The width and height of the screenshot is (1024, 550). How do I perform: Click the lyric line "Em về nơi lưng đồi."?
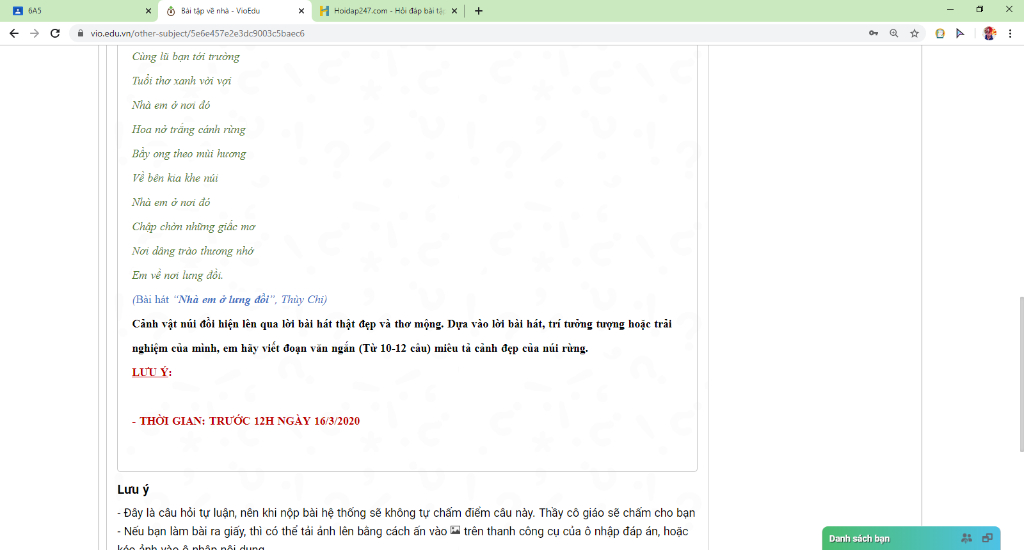(177, 275)
